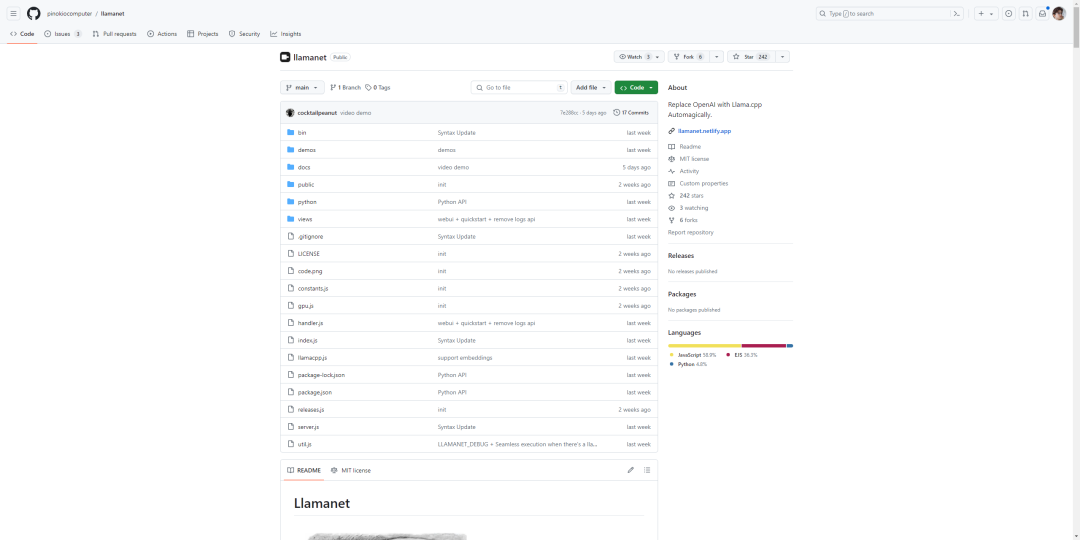Click the eye icon next to 3 watching
The width and height of the screenshot is (1080, 540).
(x=672, y=208)
